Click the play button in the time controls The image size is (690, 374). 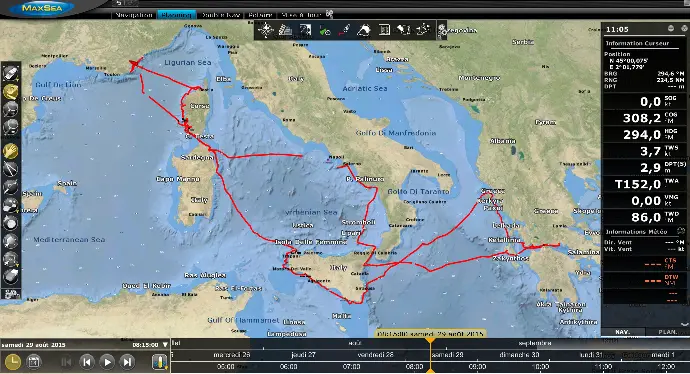point(107,362)
